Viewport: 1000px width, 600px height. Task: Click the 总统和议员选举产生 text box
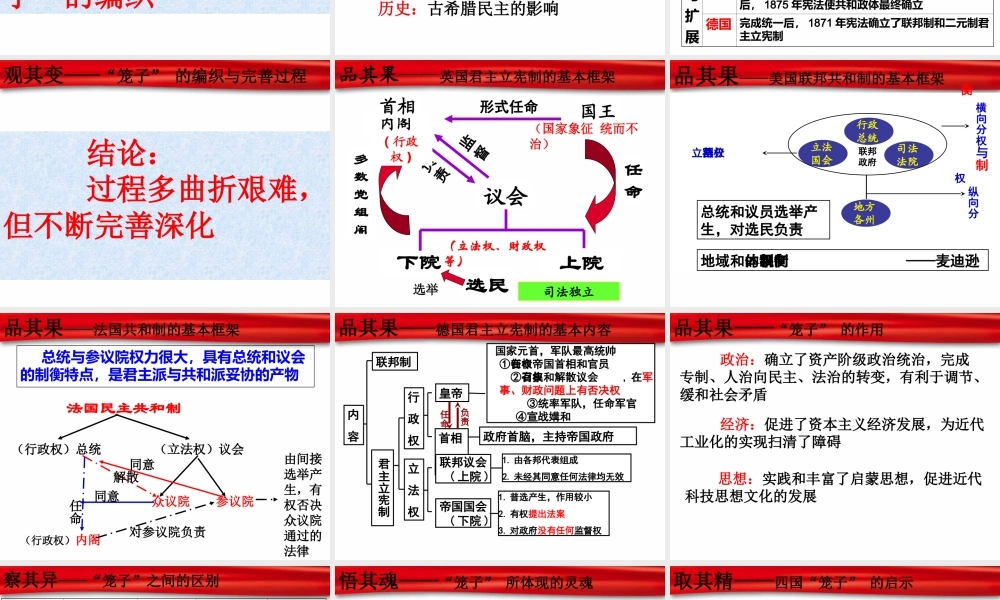tap(763, 220)
